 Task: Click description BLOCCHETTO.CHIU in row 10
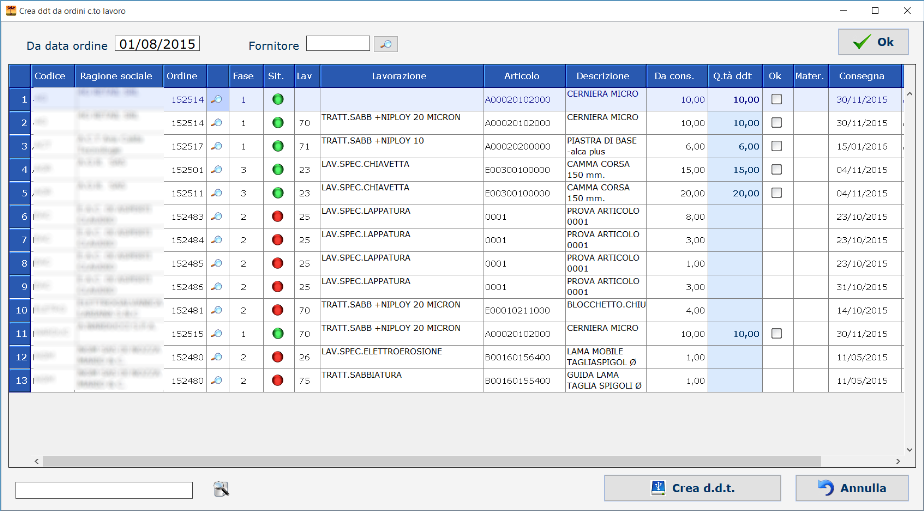[x=606, y=310]
